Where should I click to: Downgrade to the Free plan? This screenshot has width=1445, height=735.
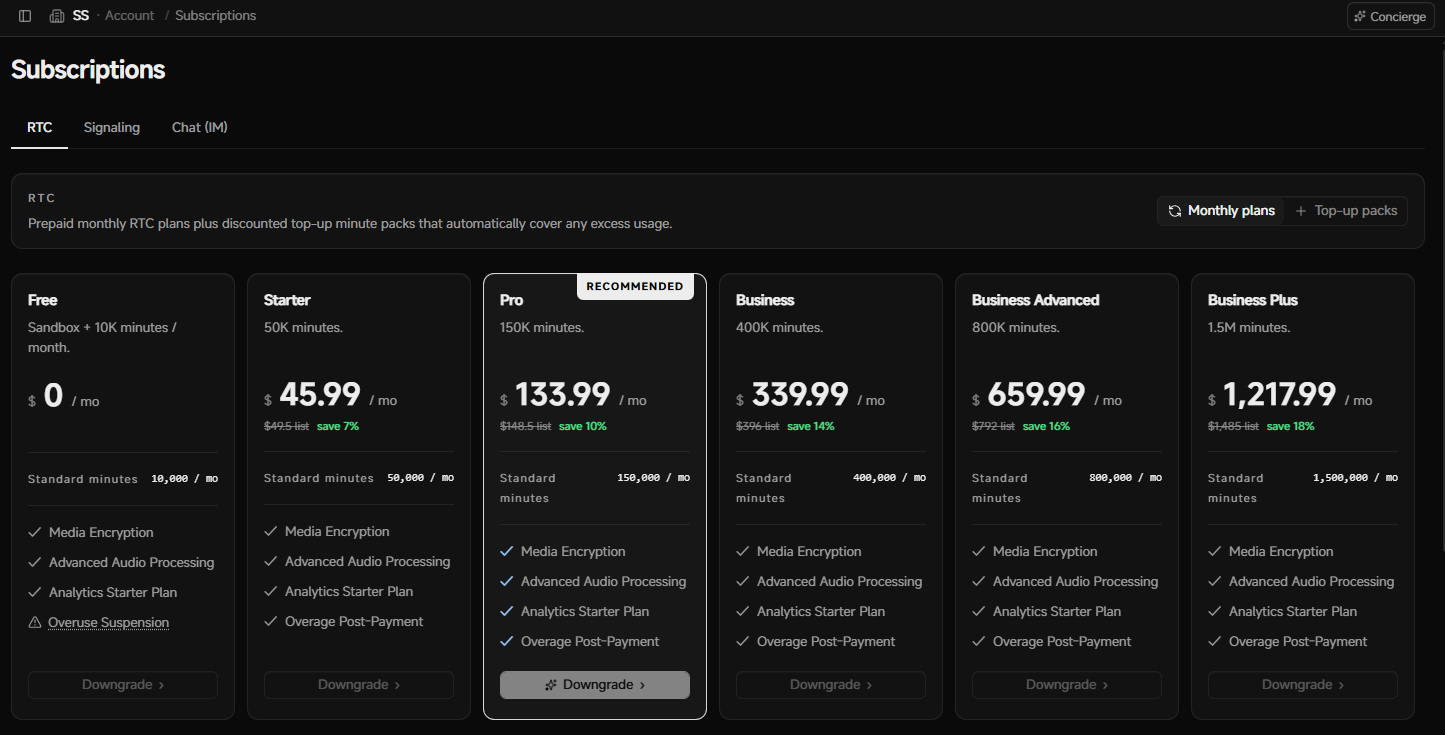(123, 685)
